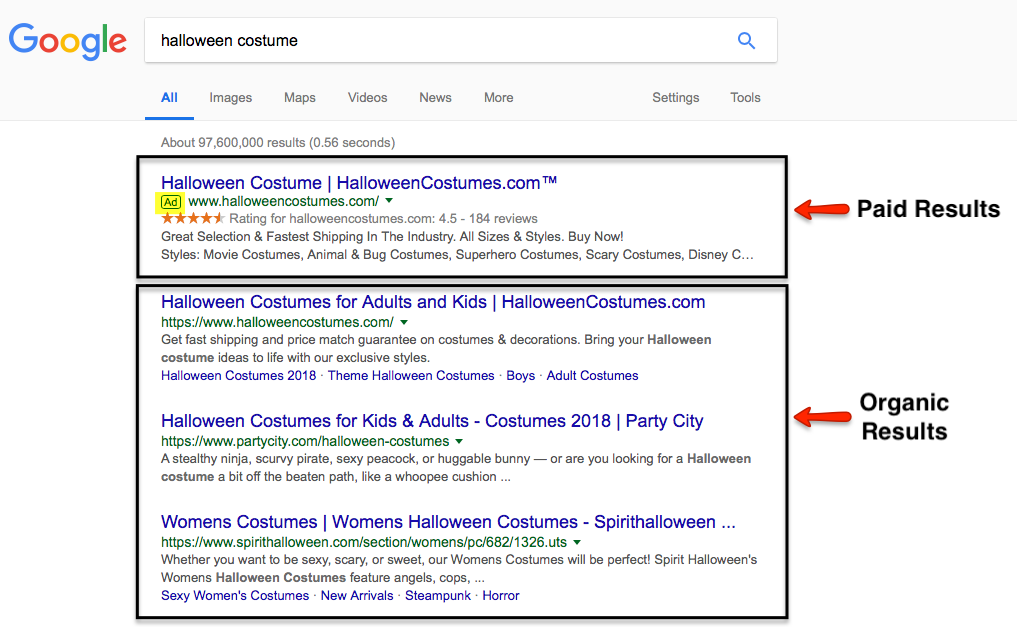
Task: Click the yellow Ad badge
Action: coord(171,202)
